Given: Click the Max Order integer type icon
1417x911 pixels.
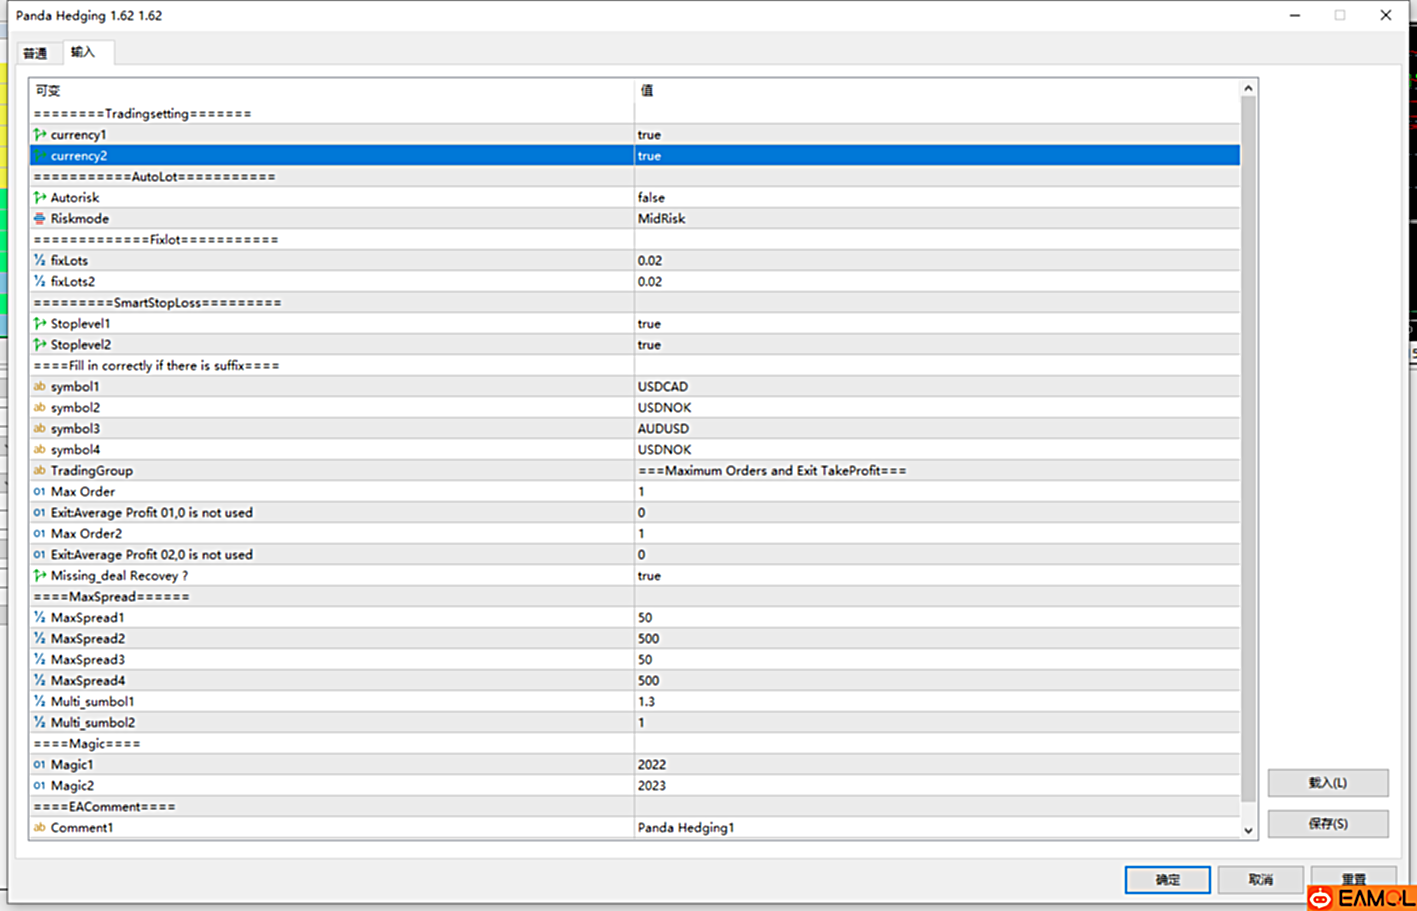Looking at the screenshot, I should click(40, 491).
